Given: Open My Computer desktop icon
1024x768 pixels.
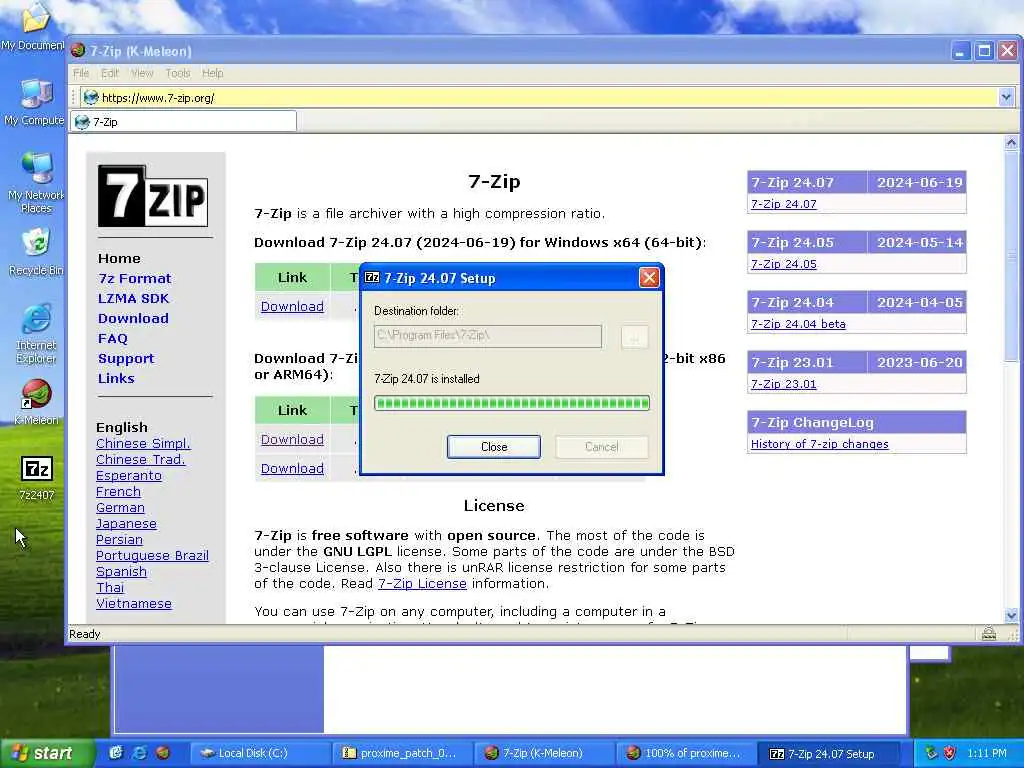Looking at the screenshot, I should pyautogui.click(x=36, y=101).
